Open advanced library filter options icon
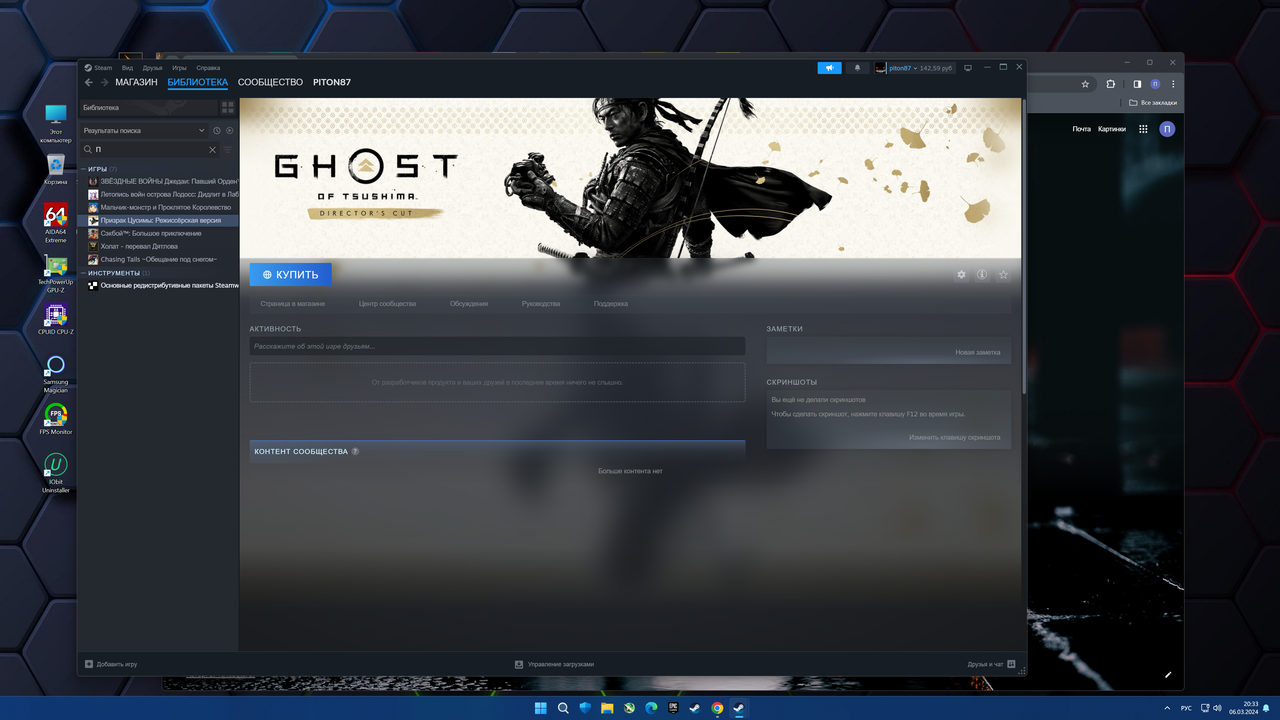This screenshot has height=720, width=1280. [228, 150]
